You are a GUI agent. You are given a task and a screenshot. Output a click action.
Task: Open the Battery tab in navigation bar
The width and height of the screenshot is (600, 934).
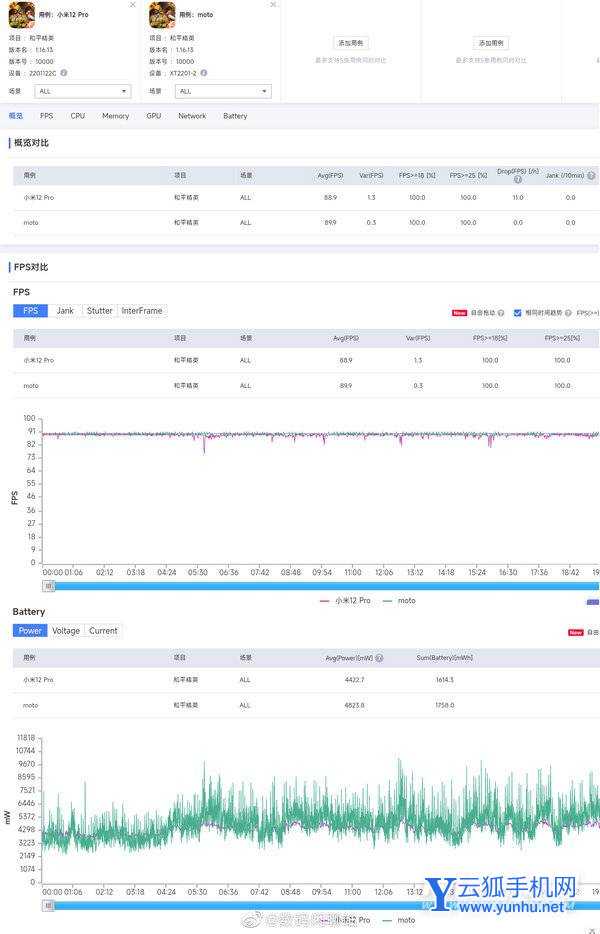click(235, 116)
